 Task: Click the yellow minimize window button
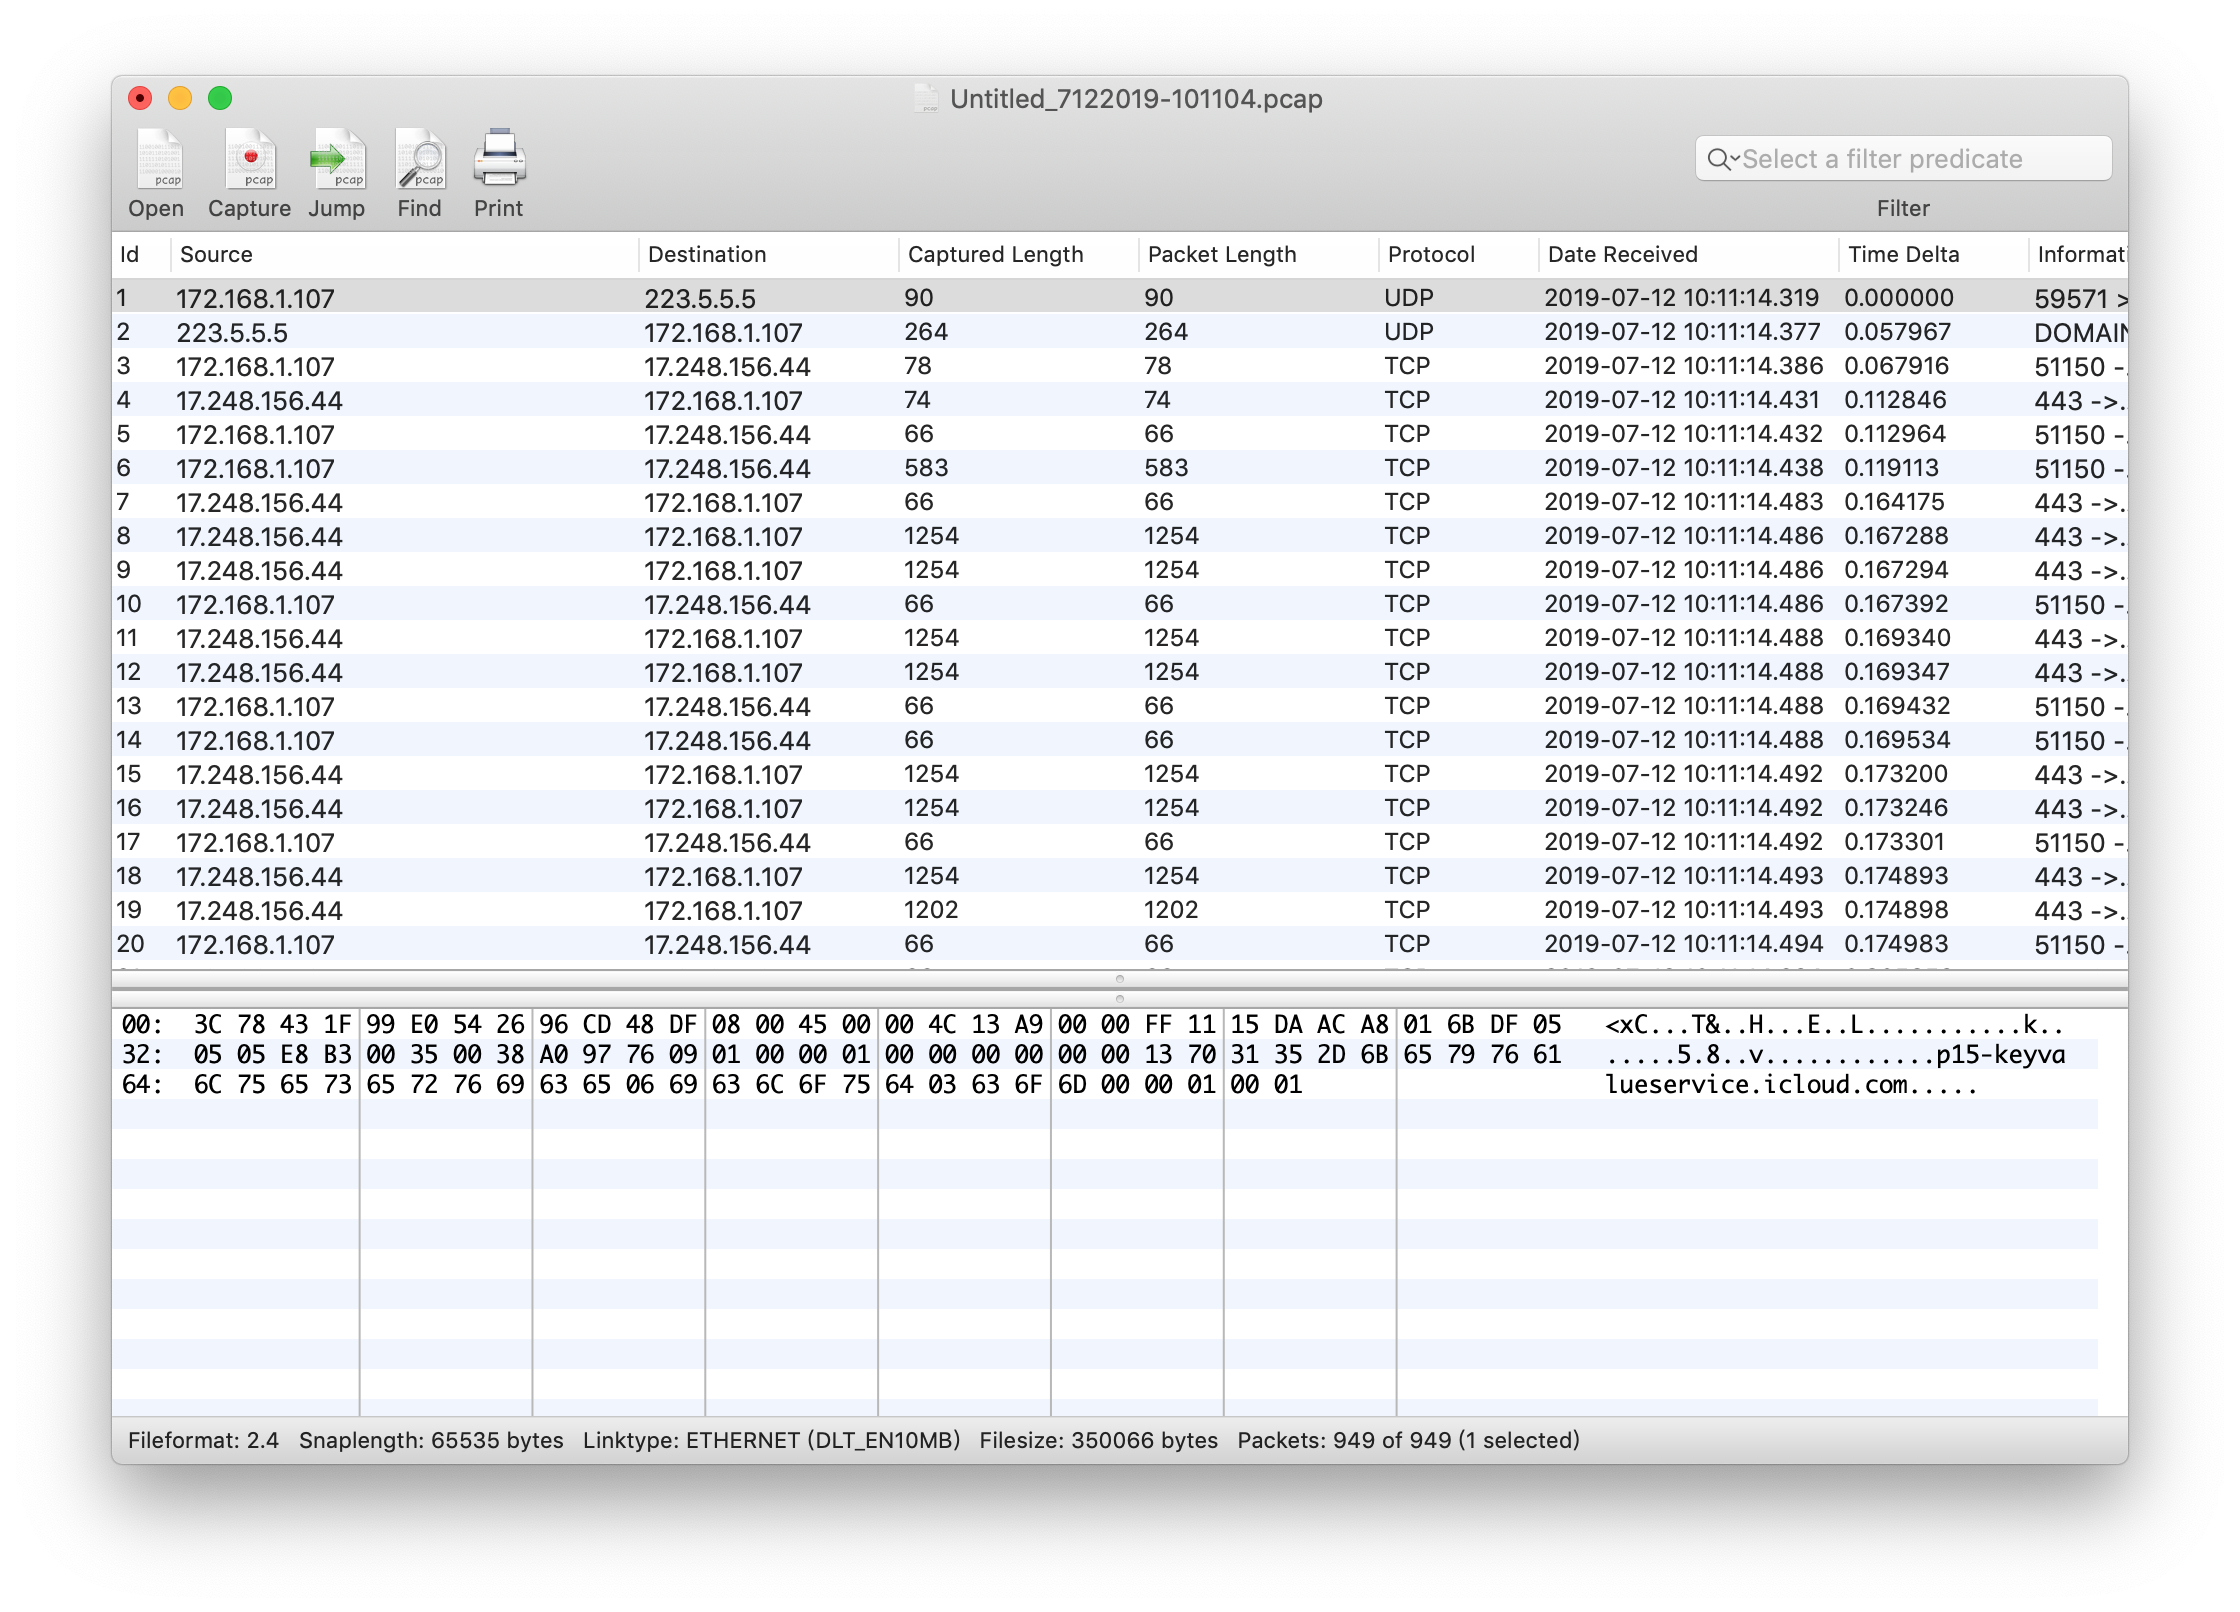coord(180,98)
